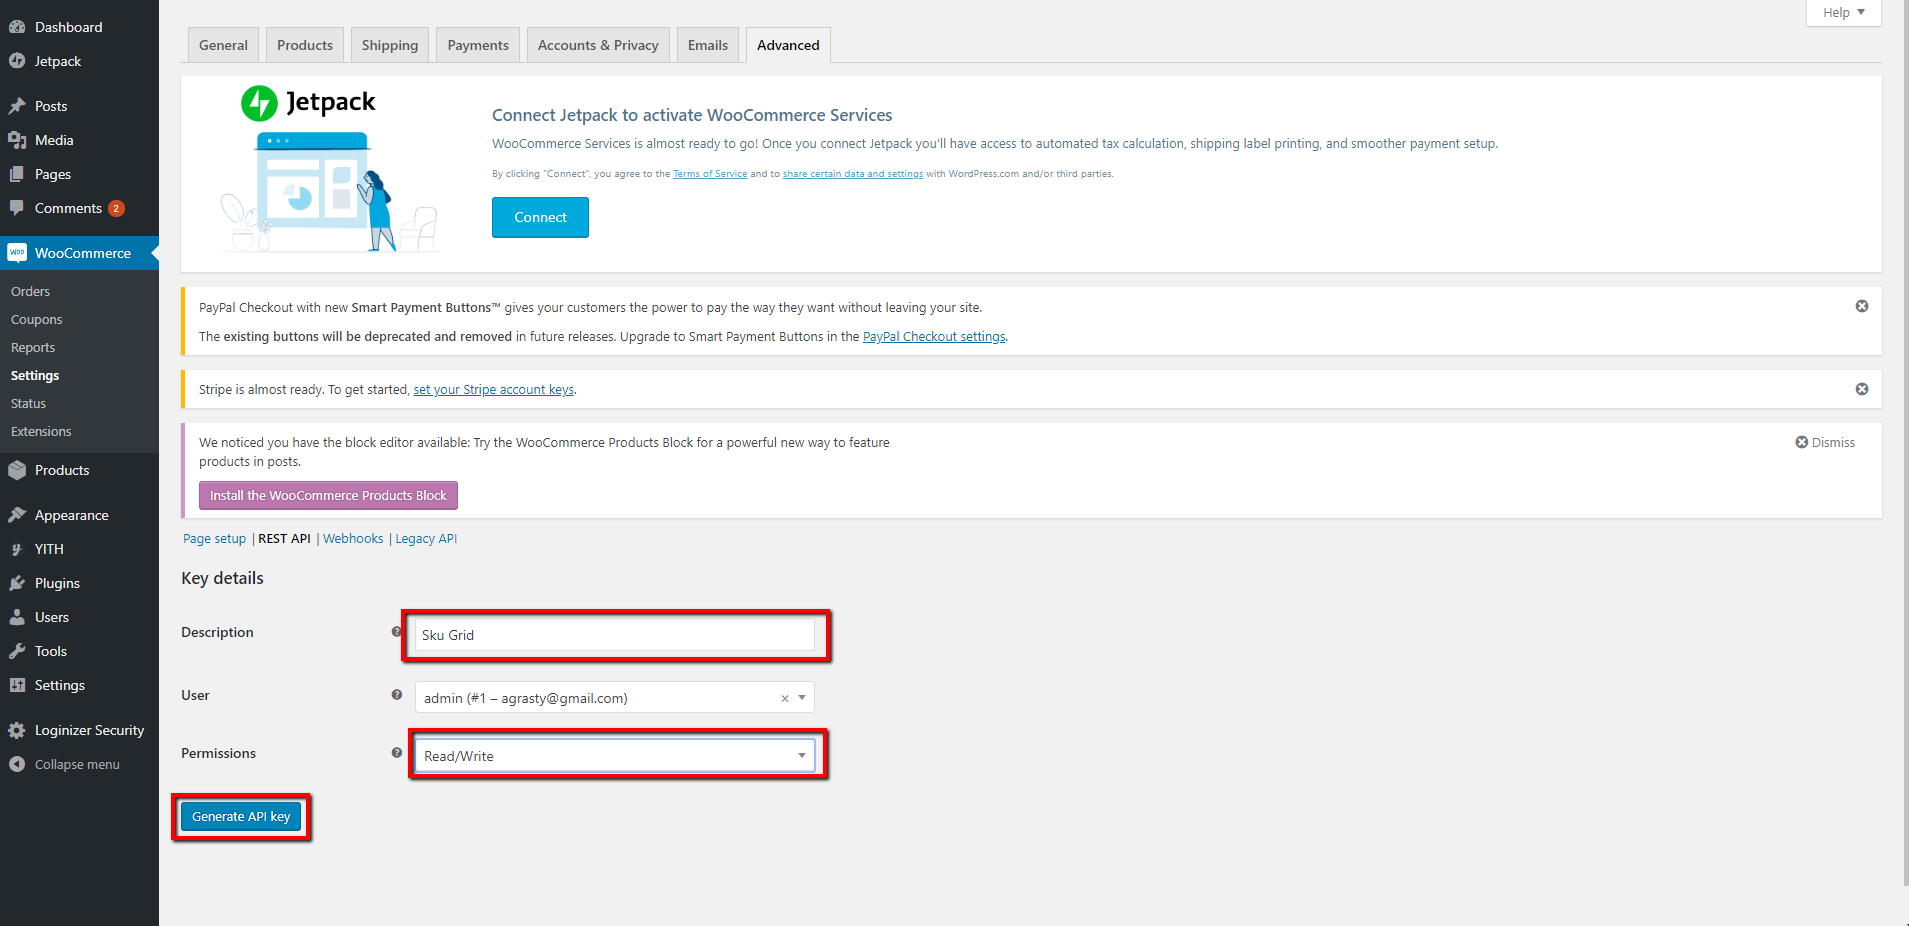
Task: Click the Connect Jetpack button
Action: tap(540, 217)
